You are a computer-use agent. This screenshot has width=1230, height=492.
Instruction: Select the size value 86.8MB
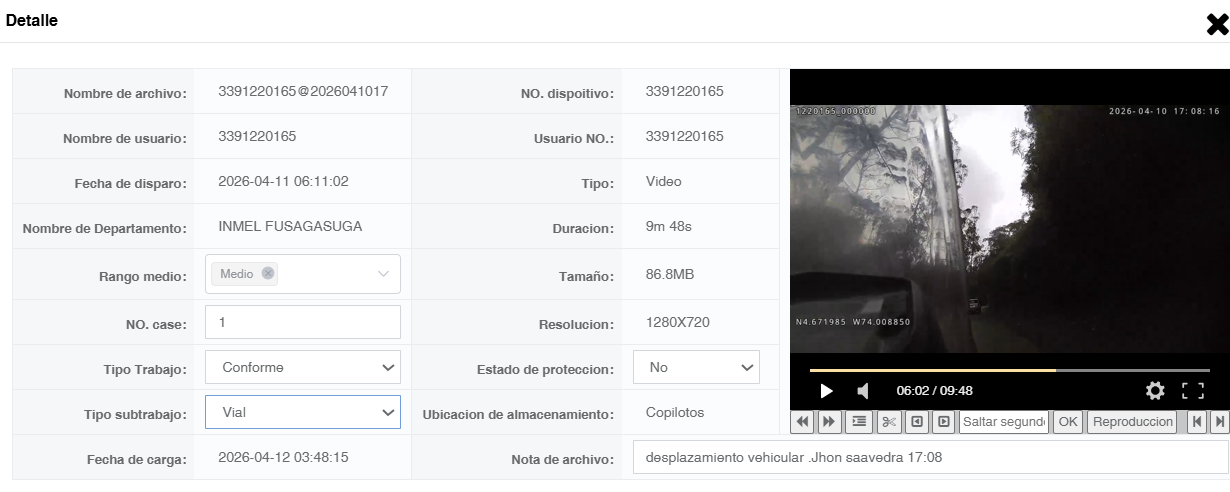click(x=670, y=274)
